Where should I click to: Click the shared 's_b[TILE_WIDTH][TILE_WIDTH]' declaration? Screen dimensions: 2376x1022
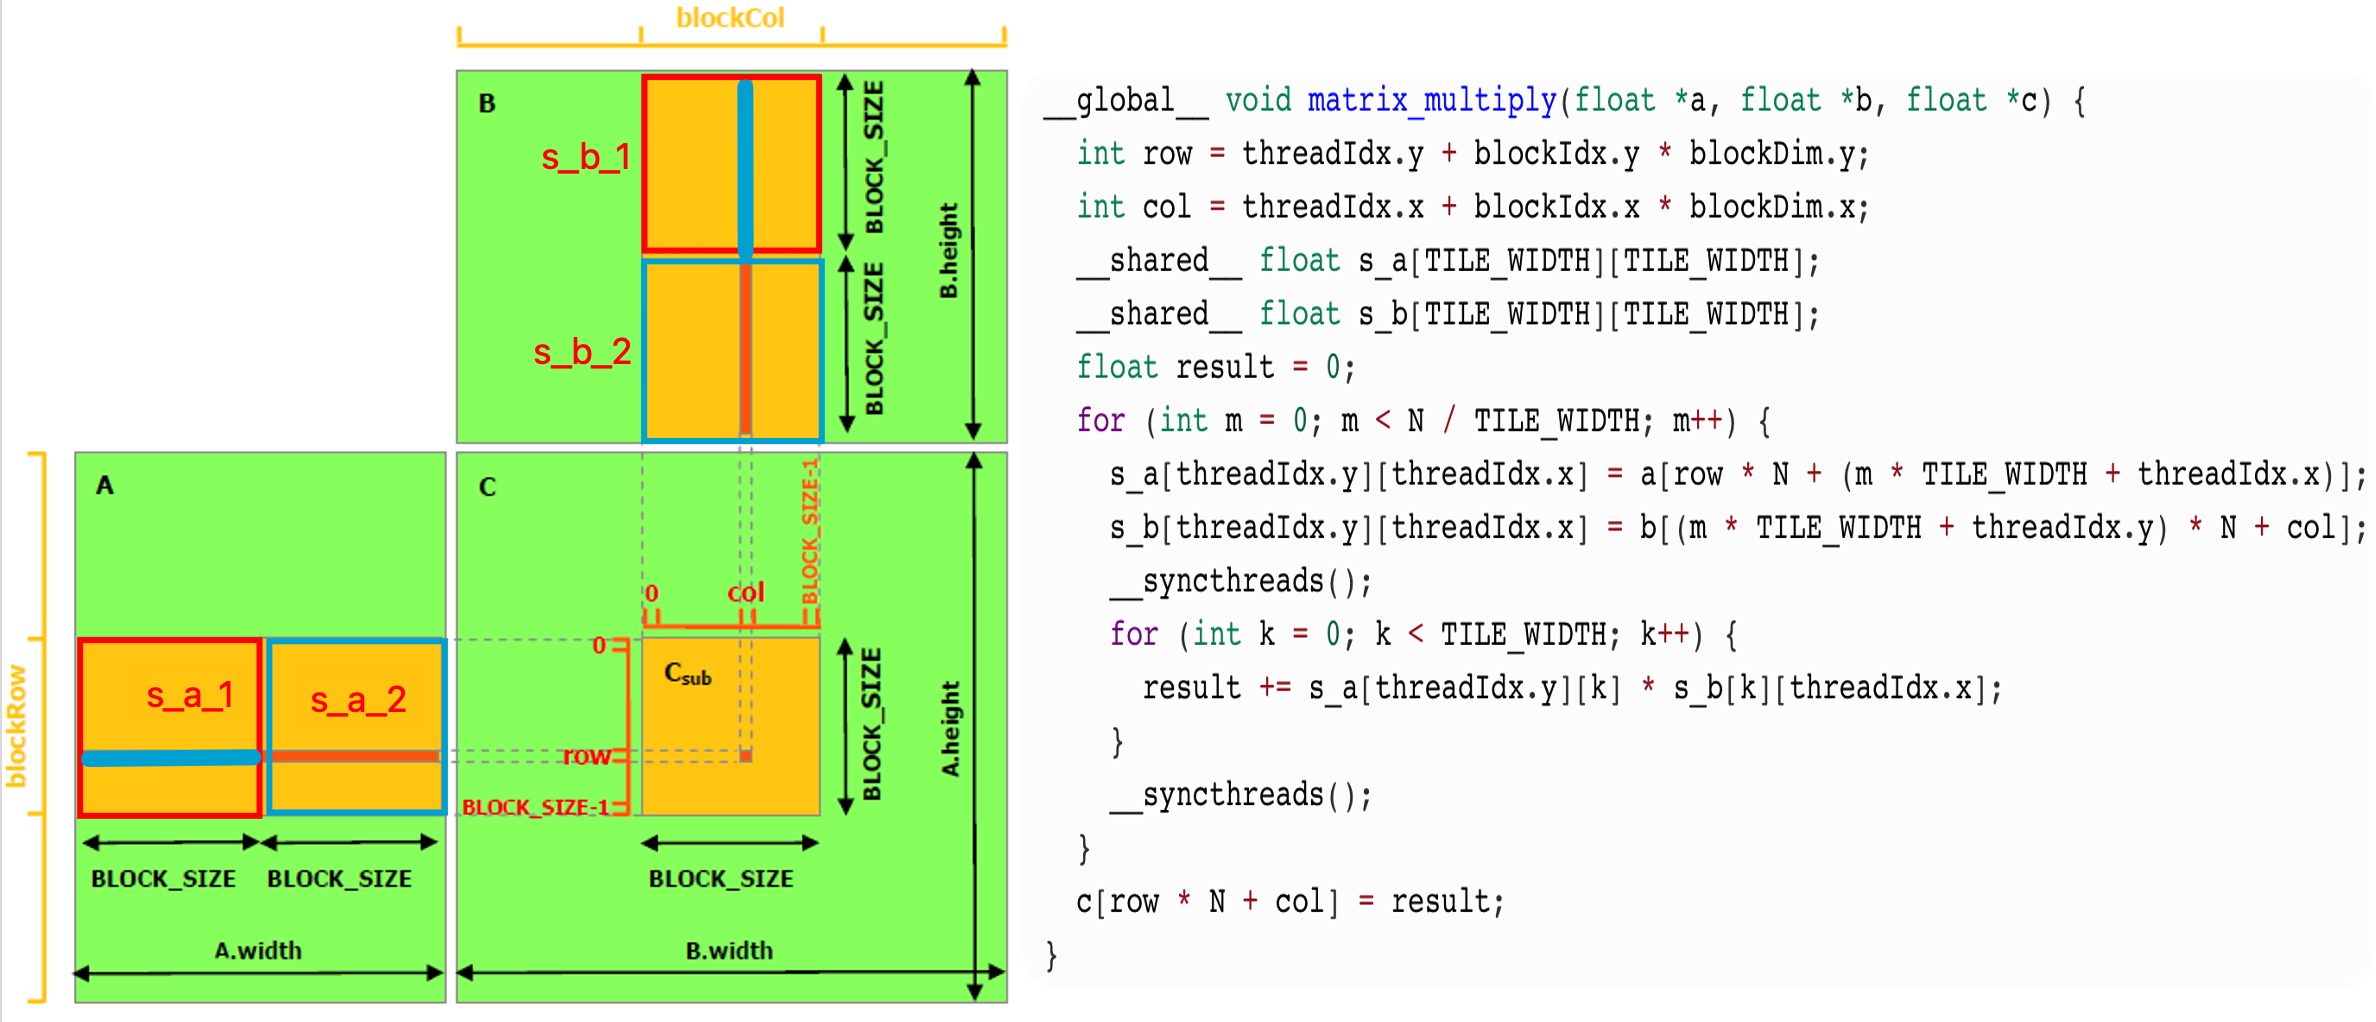click(x=1448, y=314)
